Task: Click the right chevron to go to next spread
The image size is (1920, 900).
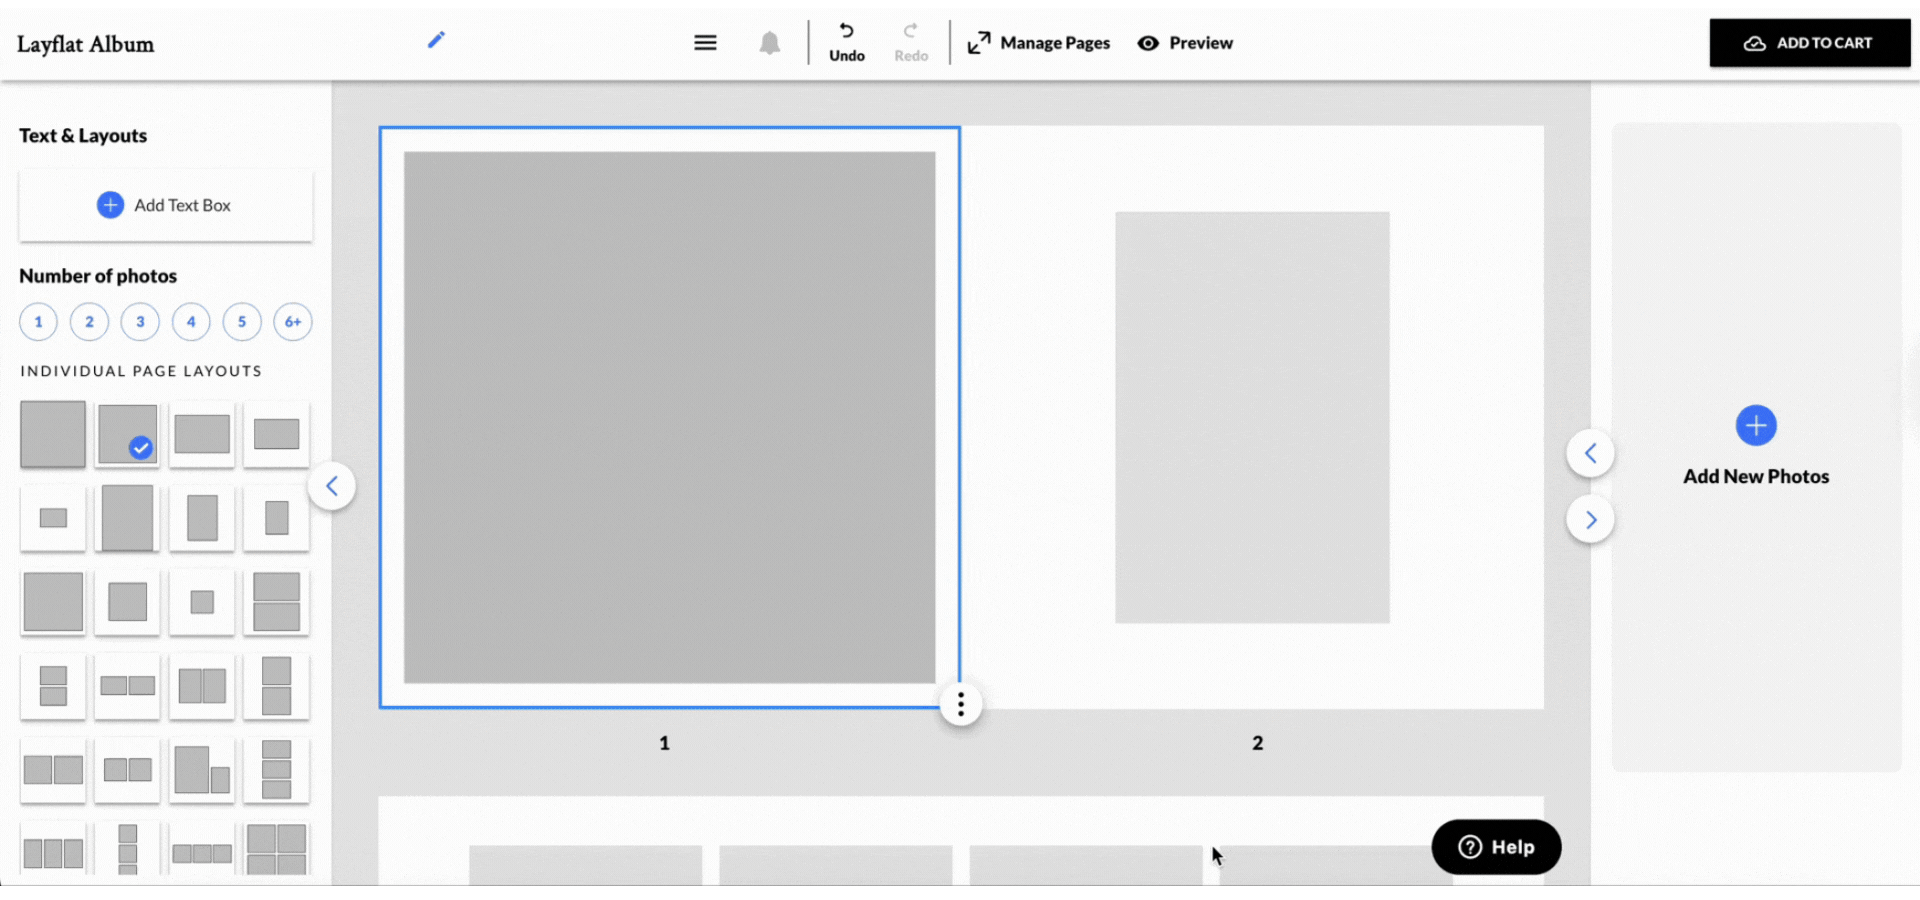Action: [1591, 519]
